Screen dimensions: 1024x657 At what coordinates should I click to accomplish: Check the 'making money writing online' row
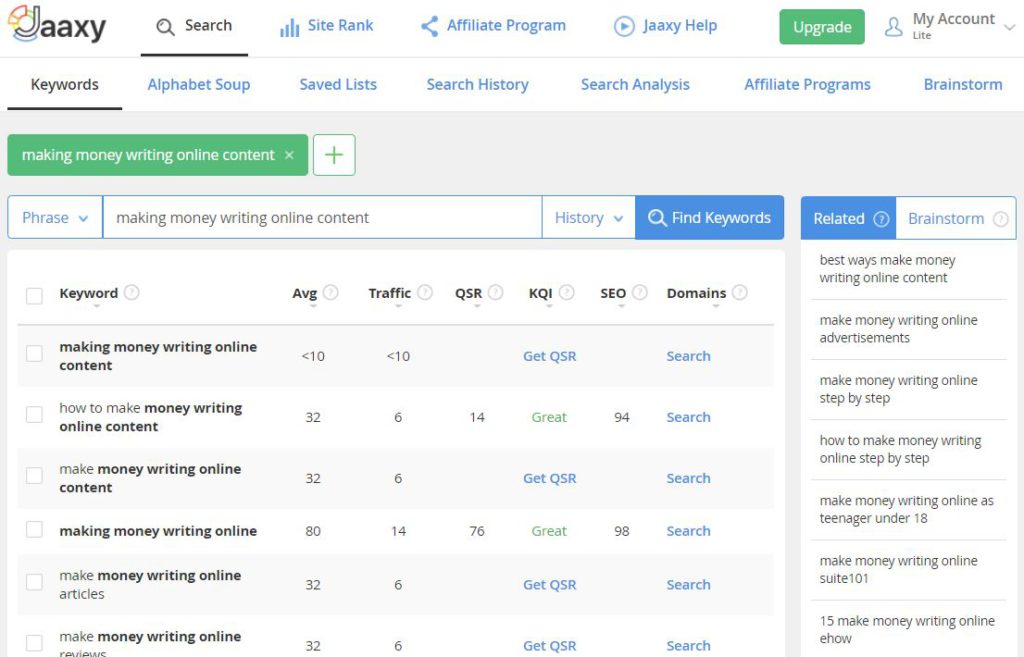pyautogui.click(x=34, y=529)
